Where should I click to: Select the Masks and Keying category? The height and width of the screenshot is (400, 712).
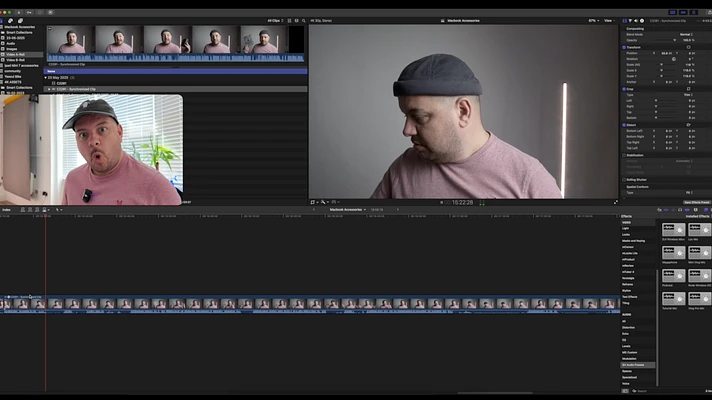click(x=633, y=241)
